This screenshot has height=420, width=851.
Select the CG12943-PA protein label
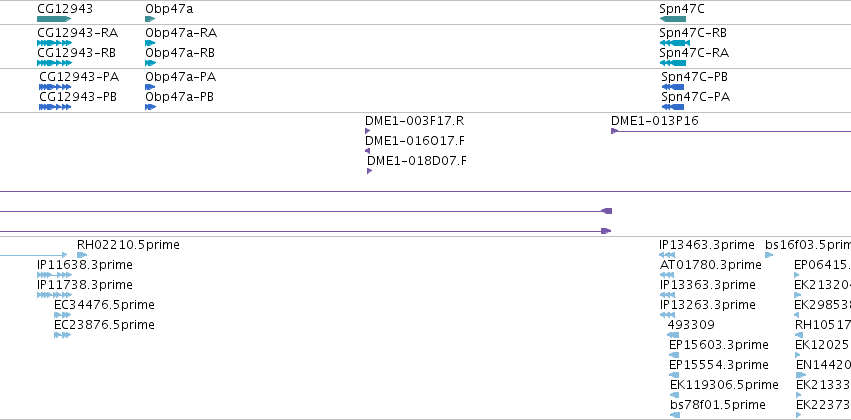79,77
